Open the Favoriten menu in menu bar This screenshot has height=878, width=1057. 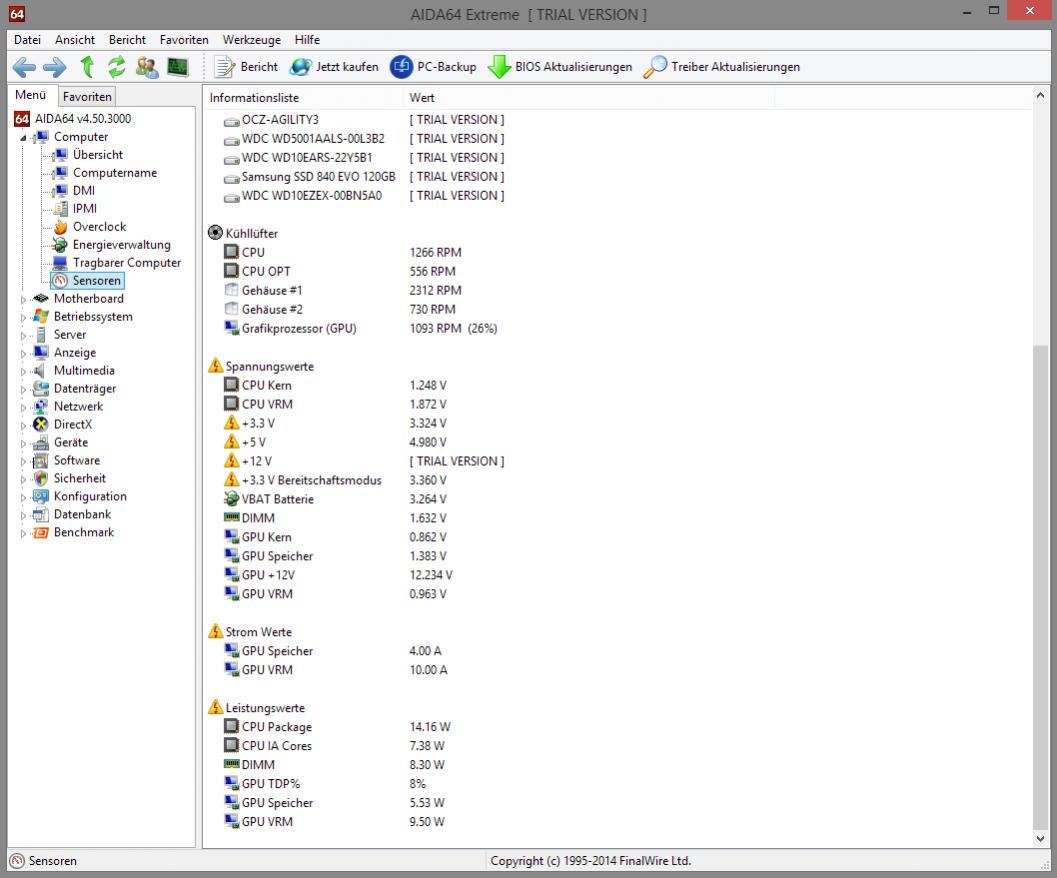click(x=184, y=40)
